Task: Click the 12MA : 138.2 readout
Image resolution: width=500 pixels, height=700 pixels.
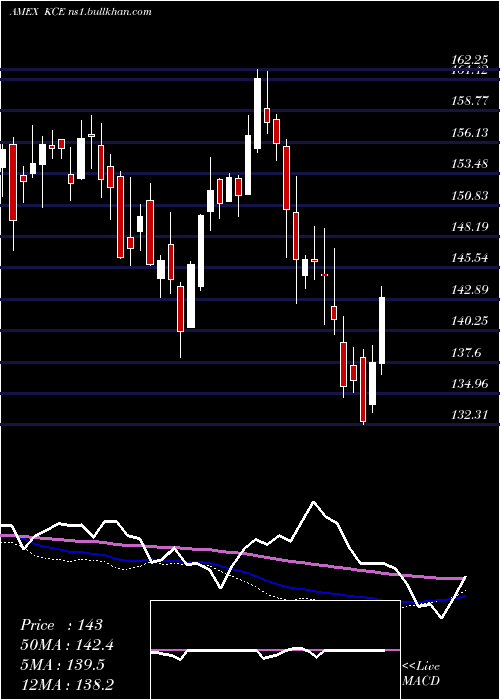Action: click(67, 685)
